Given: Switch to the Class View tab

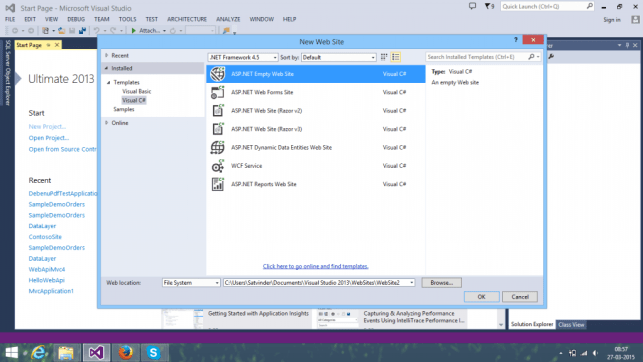Looking at the screenshot, I should click(571, 325).
